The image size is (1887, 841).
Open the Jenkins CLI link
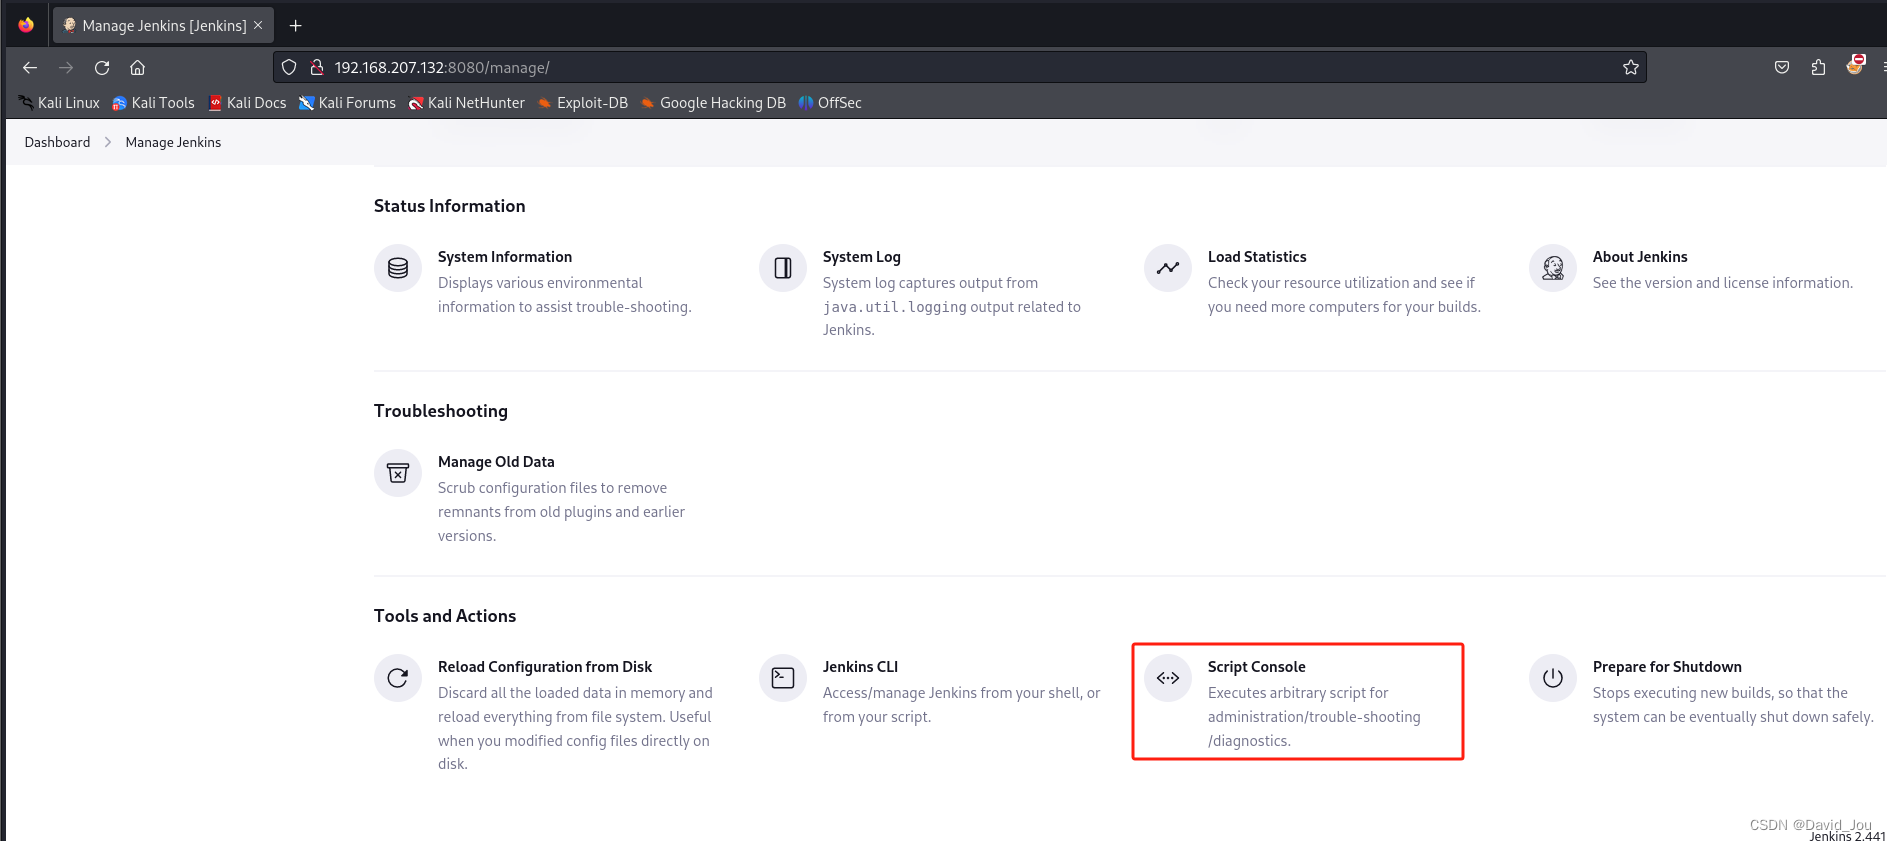click(860, 667)
